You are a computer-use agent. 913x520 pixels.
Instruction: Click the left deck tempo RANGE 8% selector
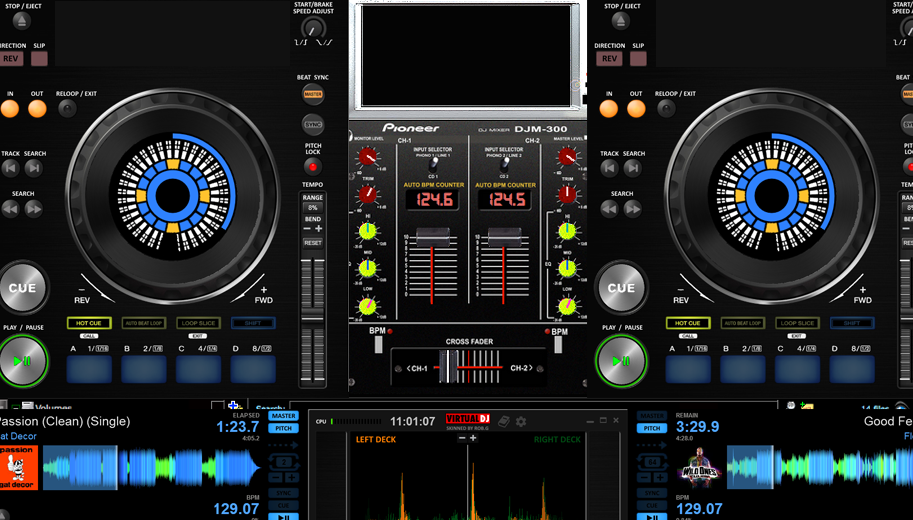click(313, 207)
